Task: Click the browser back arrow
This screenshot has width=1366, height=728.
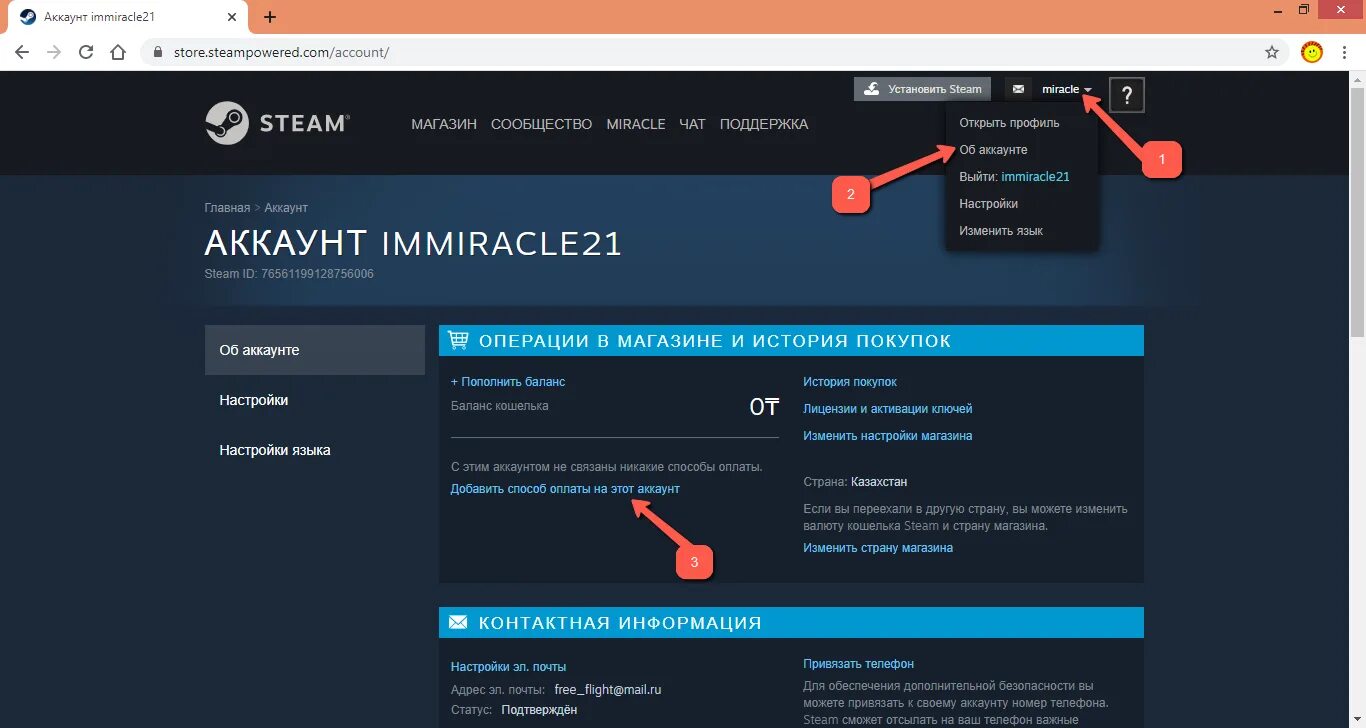Action: point(22,52)
